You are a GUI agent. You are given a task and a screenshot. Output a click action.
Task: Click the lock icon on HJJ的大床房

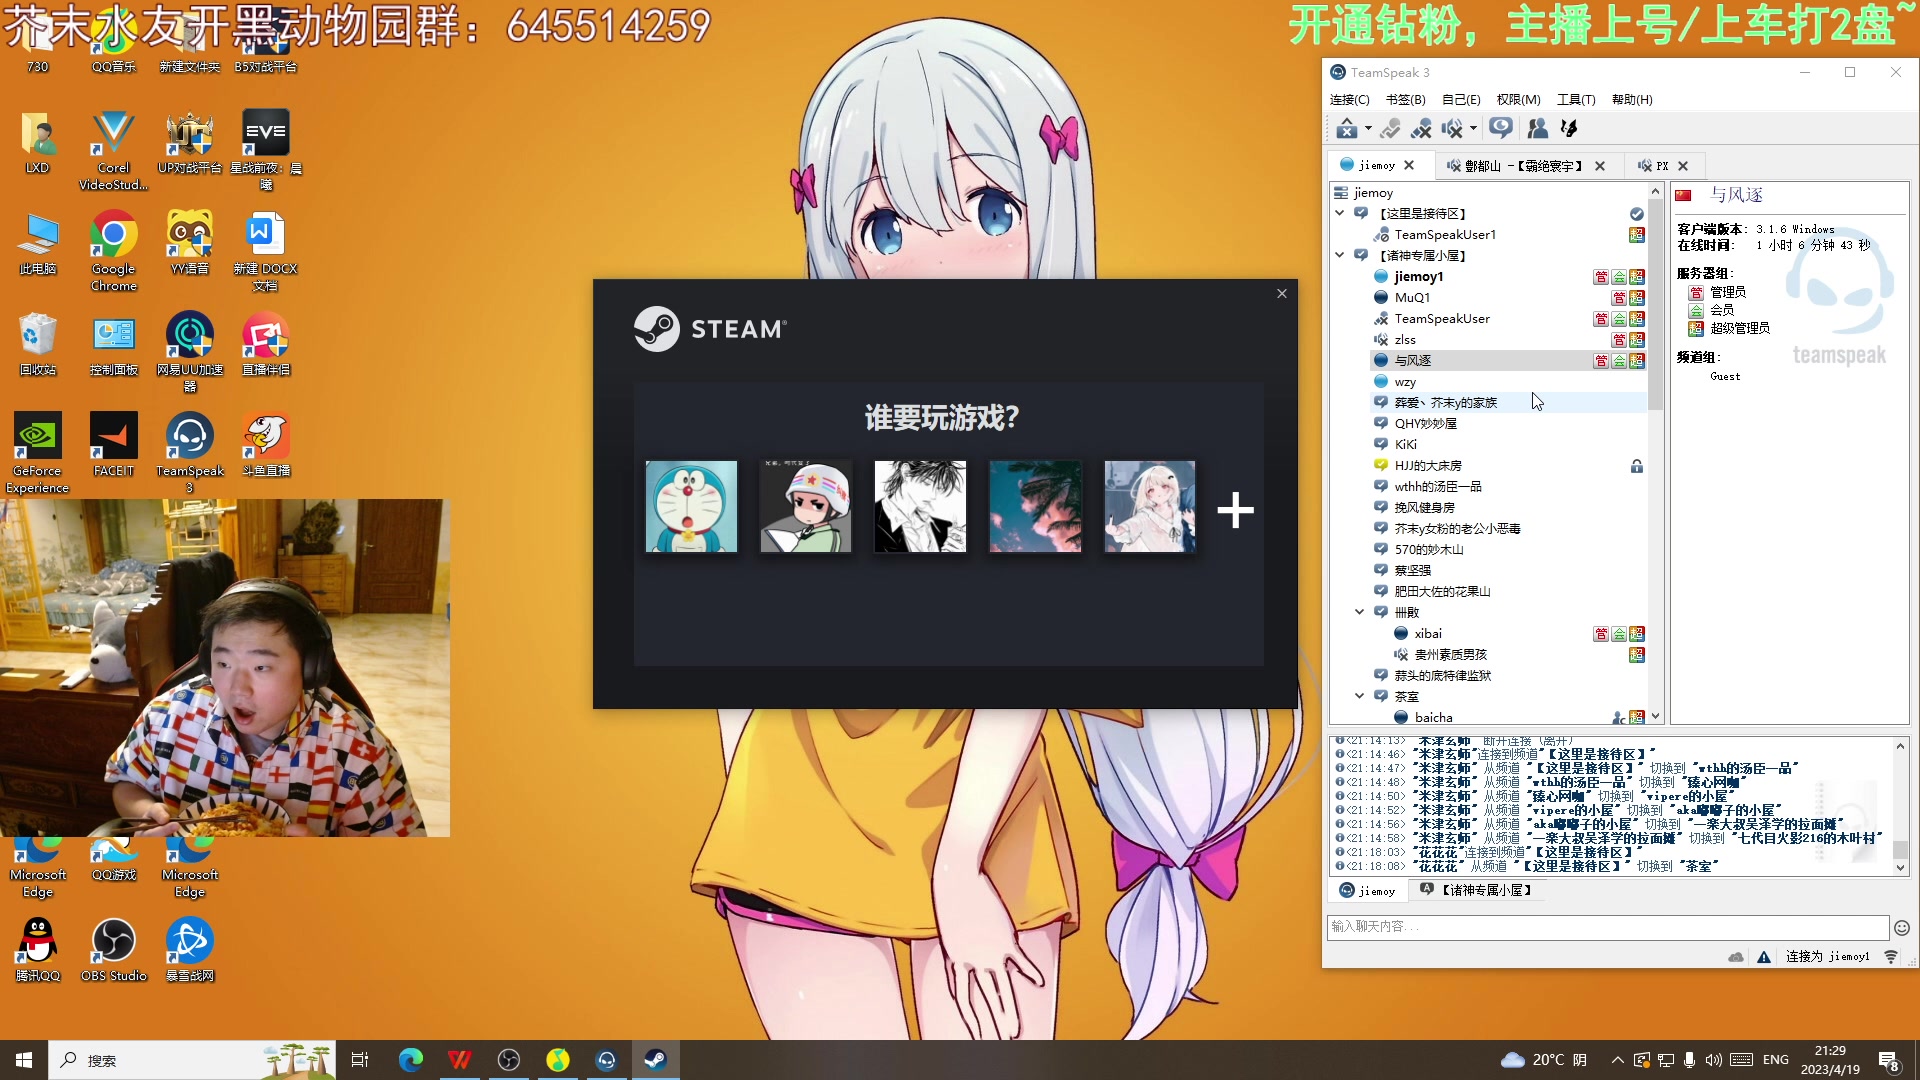point(1636,466)
